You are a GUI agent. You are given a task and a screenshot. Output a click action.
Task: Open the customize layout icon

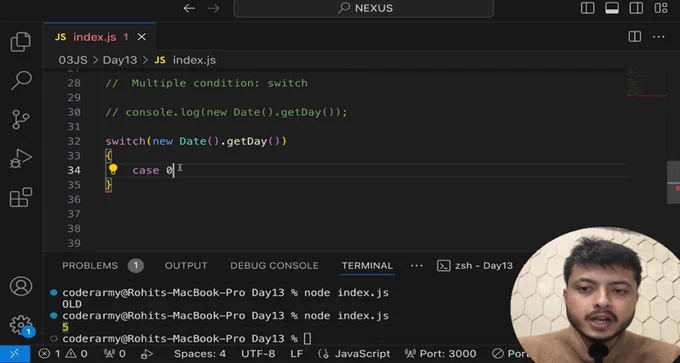pos(660,8)
